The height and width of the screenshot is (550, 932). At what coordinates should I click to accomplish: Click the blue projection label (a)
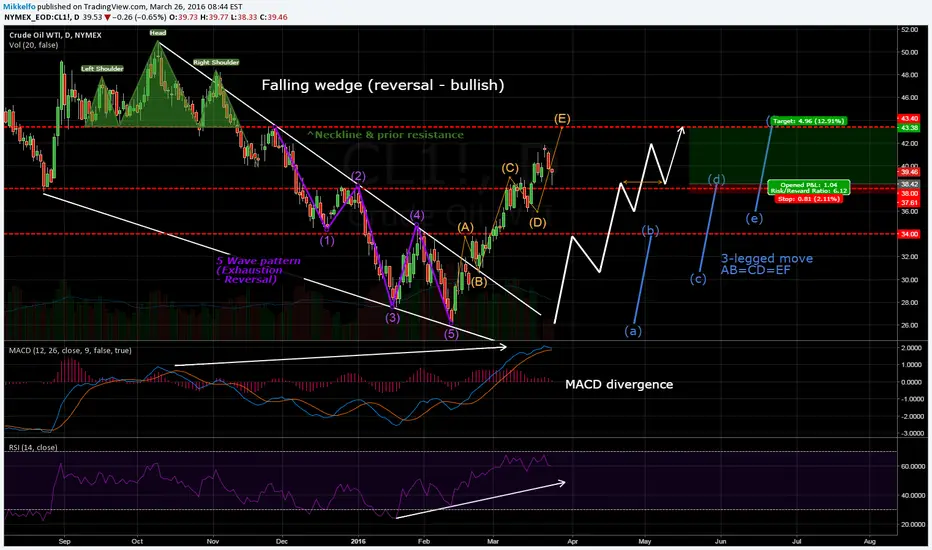point(633,331)
